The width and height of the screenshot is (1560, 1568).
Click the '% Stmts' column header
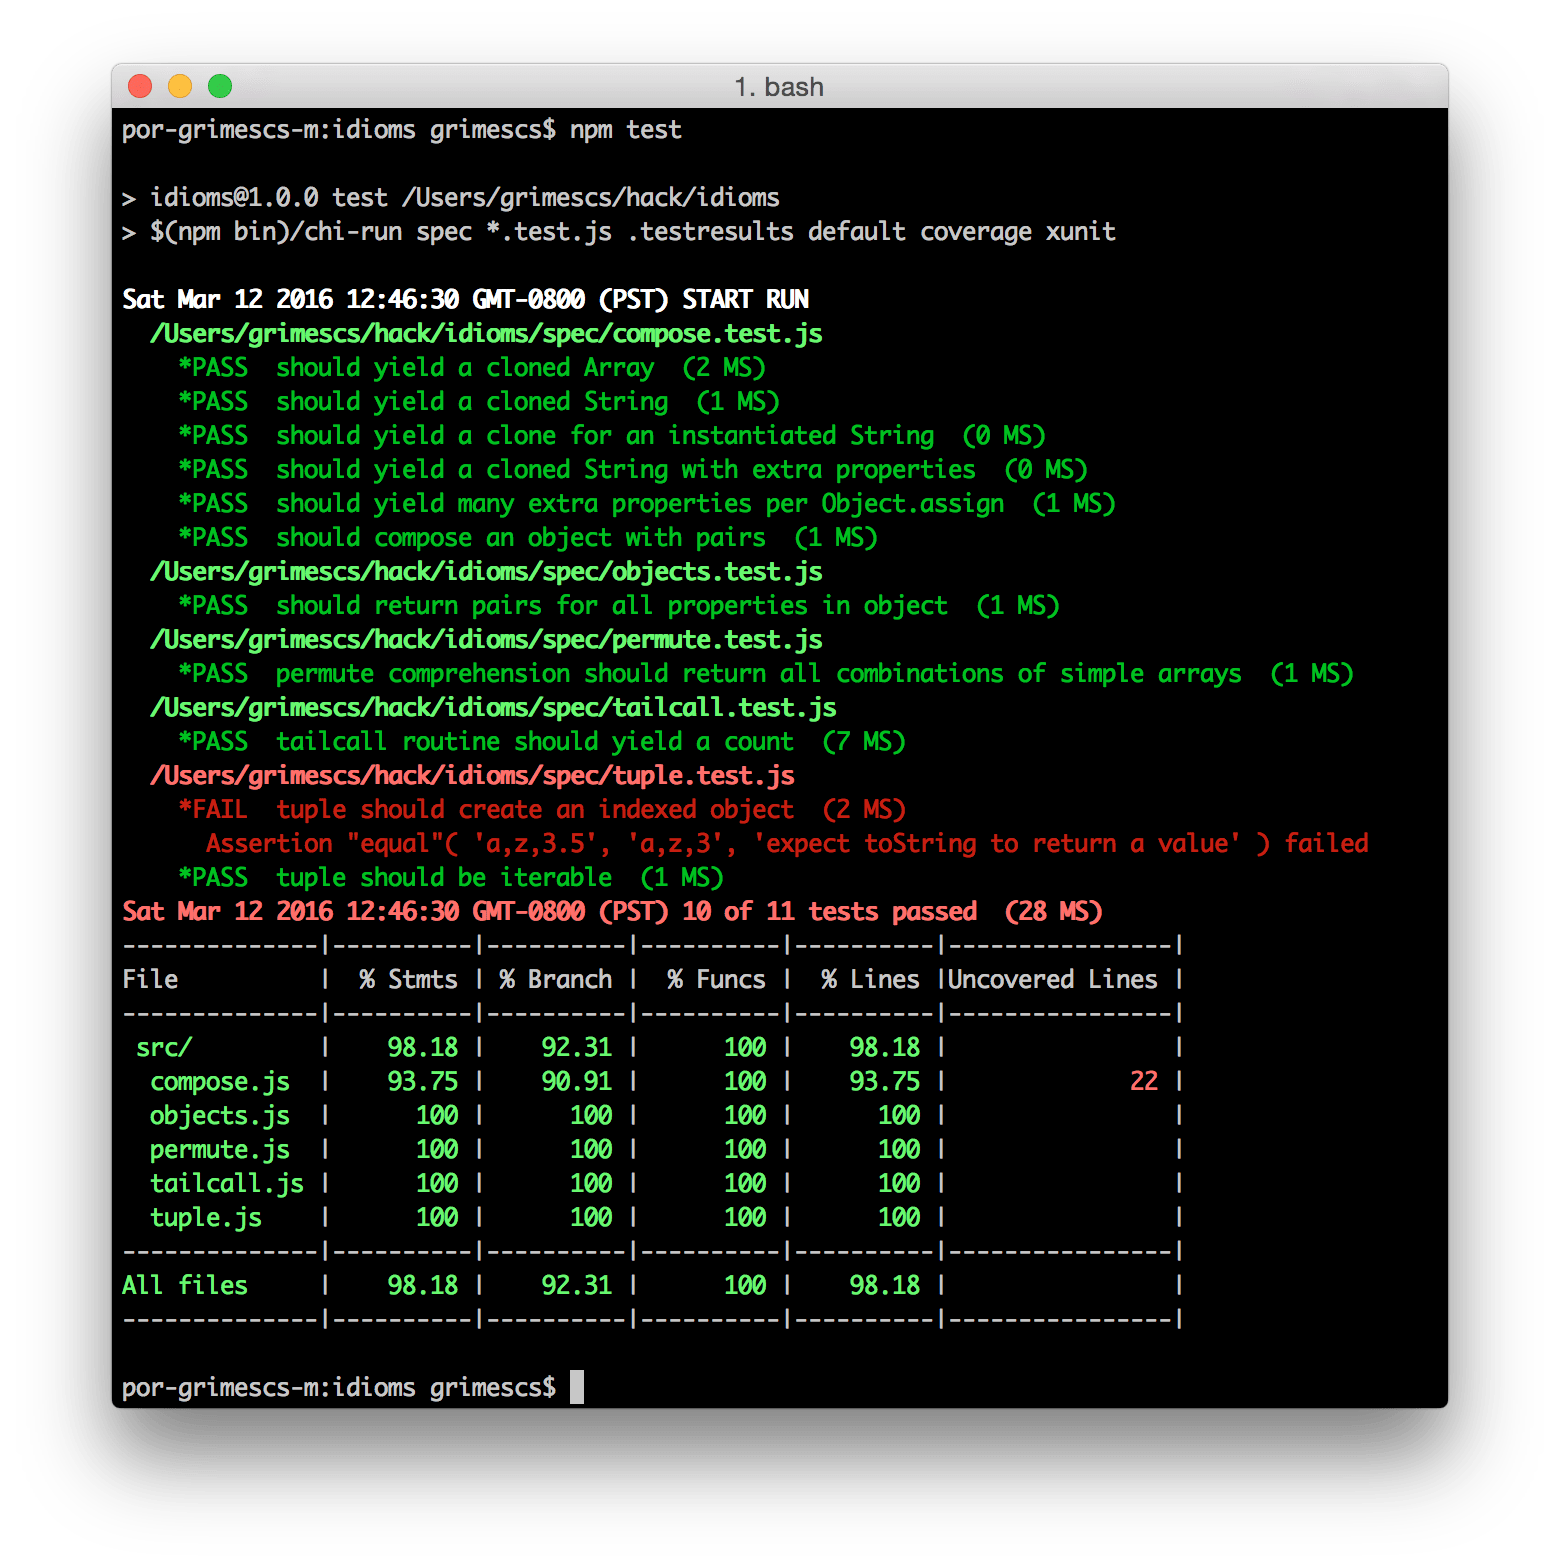point(408,980)
